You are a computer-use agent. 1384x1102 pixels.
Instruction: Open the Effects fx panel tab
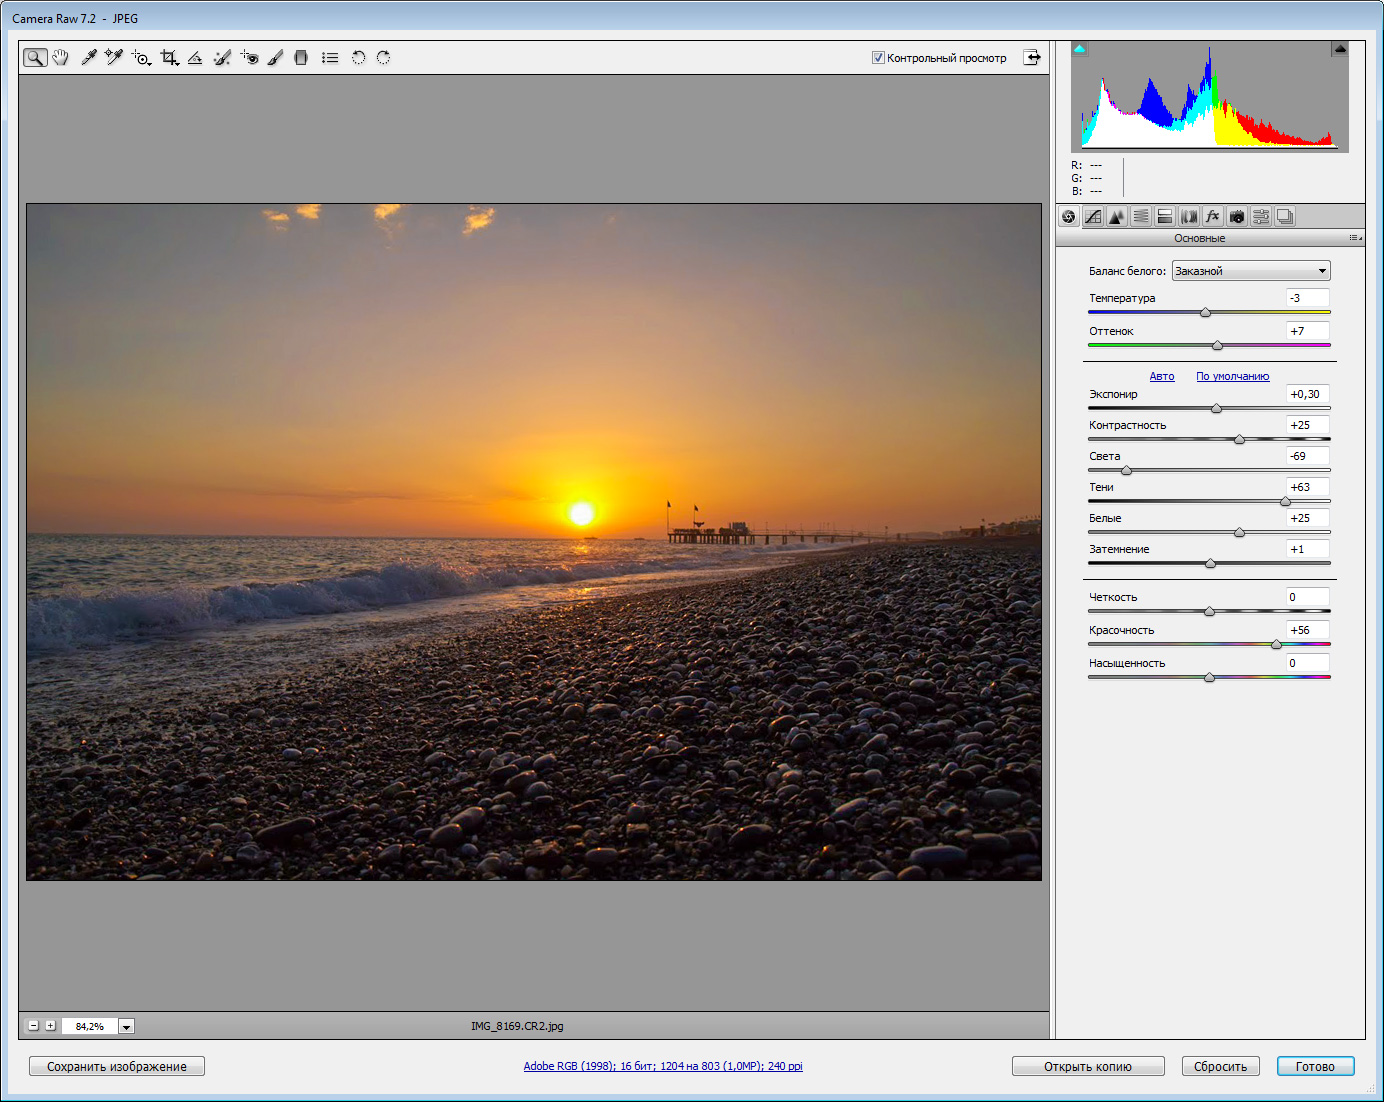click(x=1213, y=216)
